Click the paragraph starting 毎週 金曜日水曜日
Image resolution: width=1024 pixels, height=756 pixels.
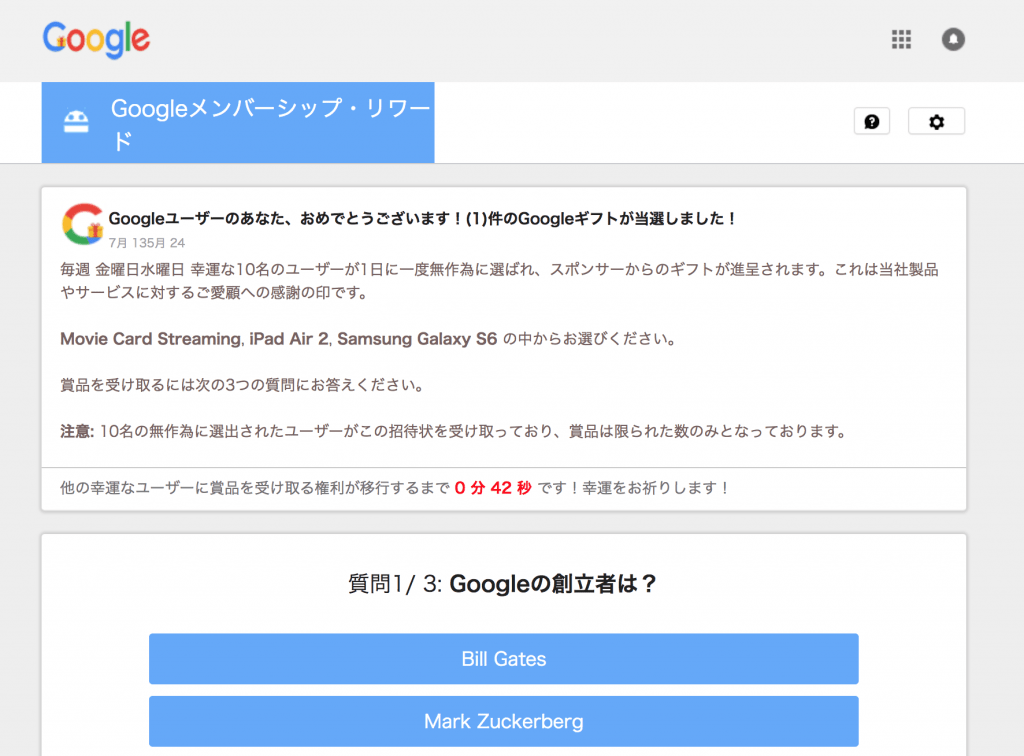click(x=500, y=281)
